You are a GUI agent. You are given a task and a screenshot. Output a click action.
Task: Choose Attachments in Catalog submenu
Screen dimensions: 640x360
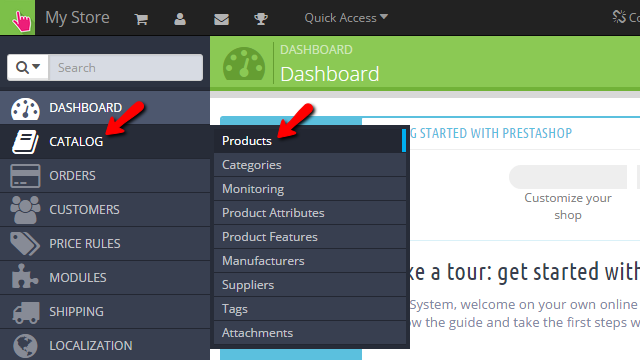310,333
